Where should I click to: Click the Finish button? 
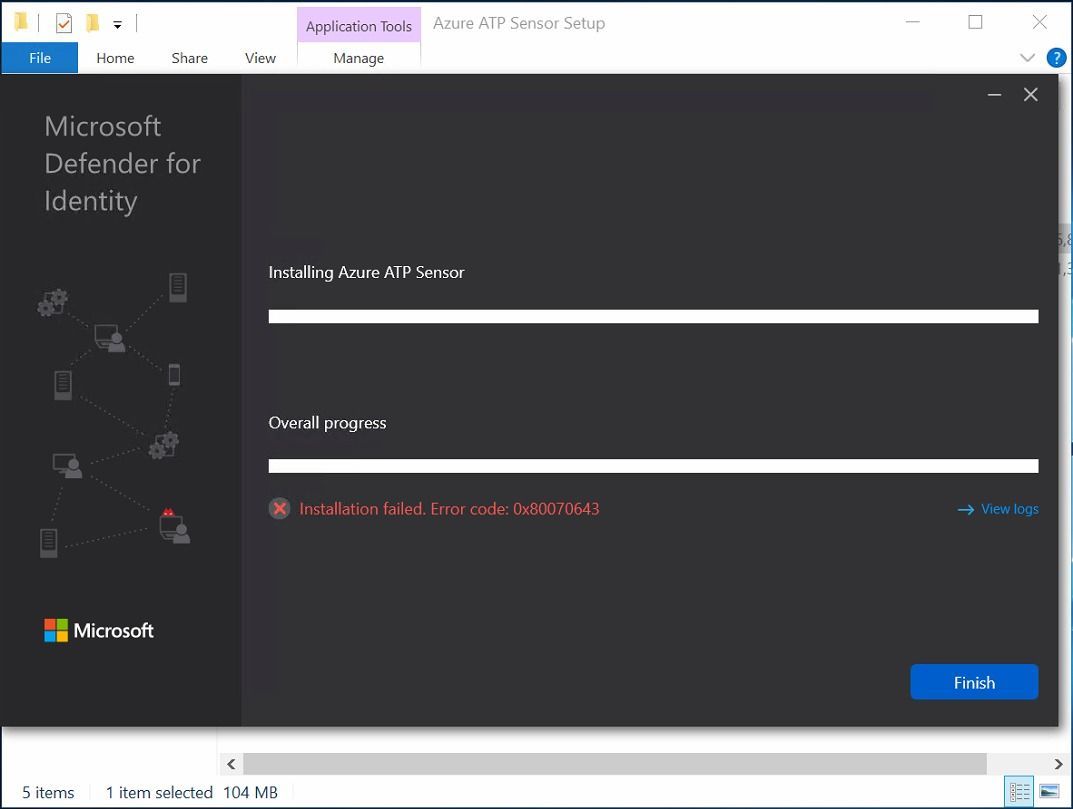tap(974, 682)
